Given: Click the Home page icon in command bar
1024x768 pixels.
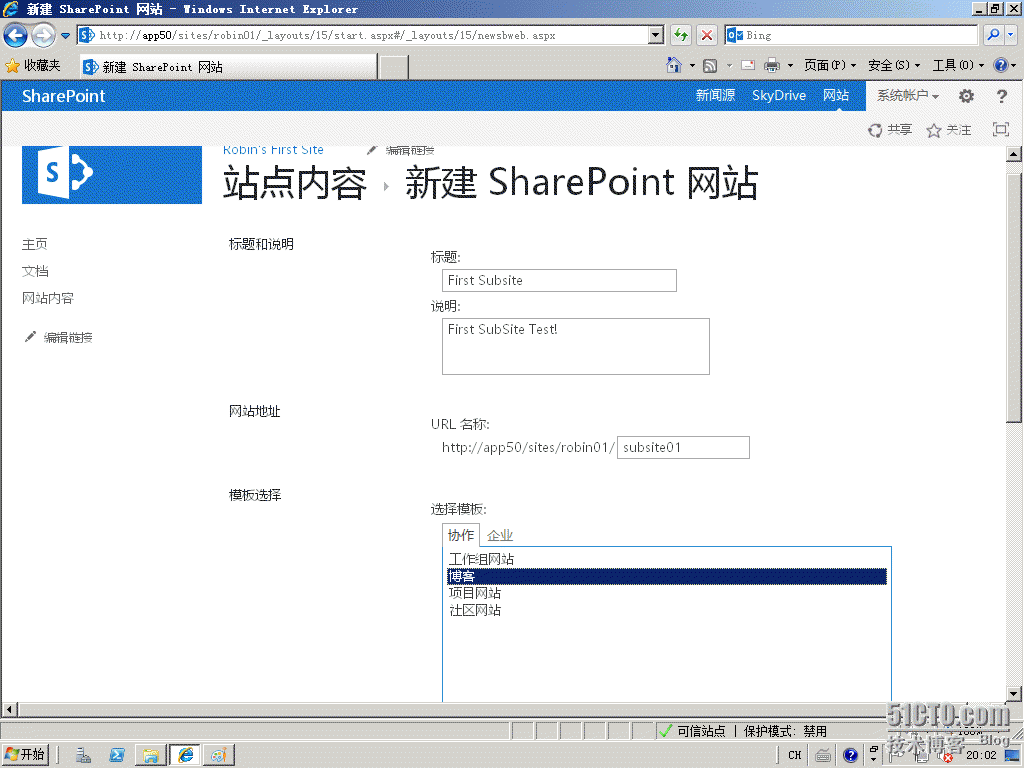Looking at the screenshot, I should click(x=673, y=65).
